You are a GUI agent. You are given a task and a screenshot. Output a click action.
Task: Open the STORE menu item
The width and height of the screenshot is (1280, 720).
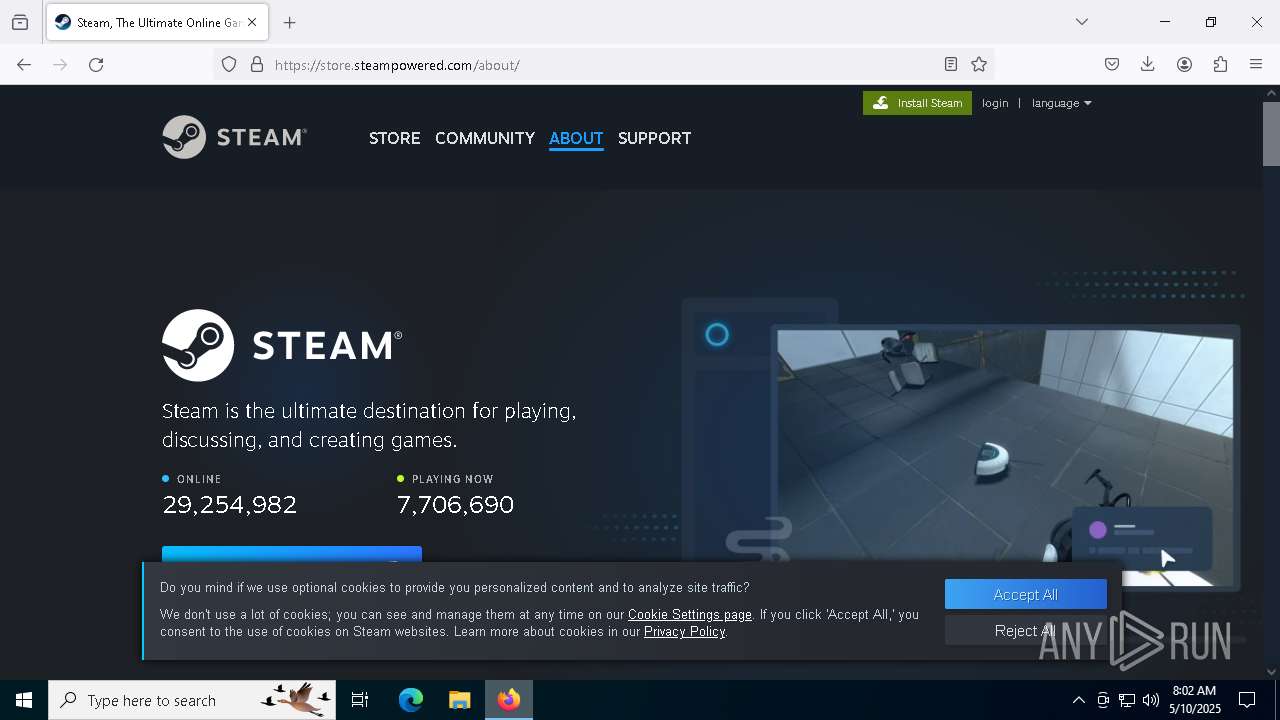pos(395,138)
